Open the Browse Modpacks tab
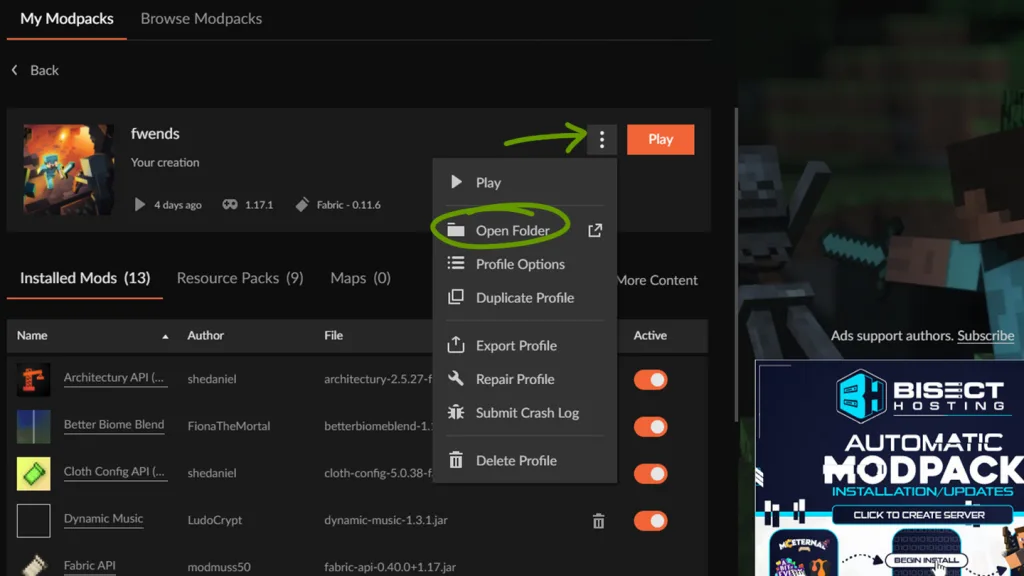The width and height of the screenshot is (1024, 576). [201, 19]
